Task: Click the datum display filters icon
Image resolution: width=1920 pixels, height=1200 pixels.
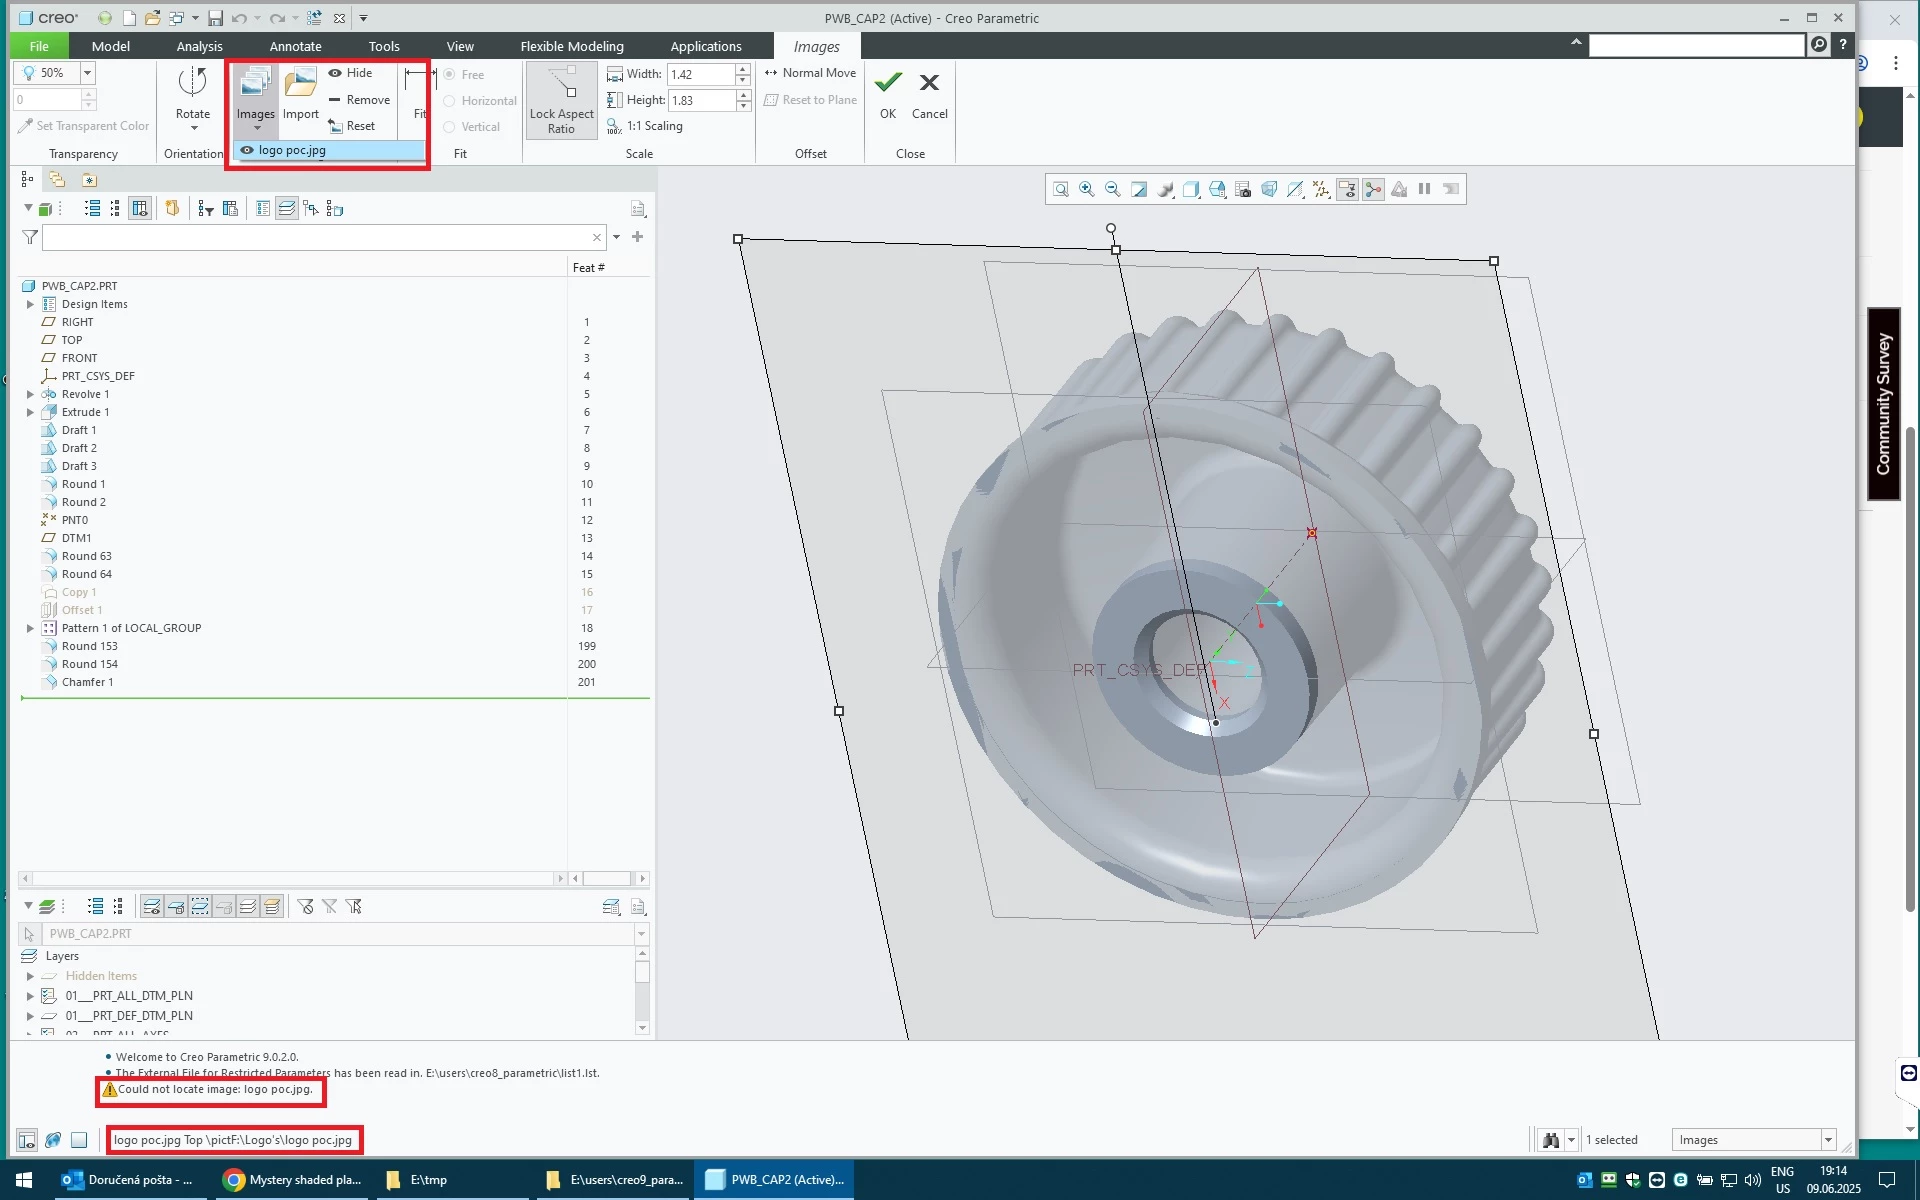Action: (1321, 189)
